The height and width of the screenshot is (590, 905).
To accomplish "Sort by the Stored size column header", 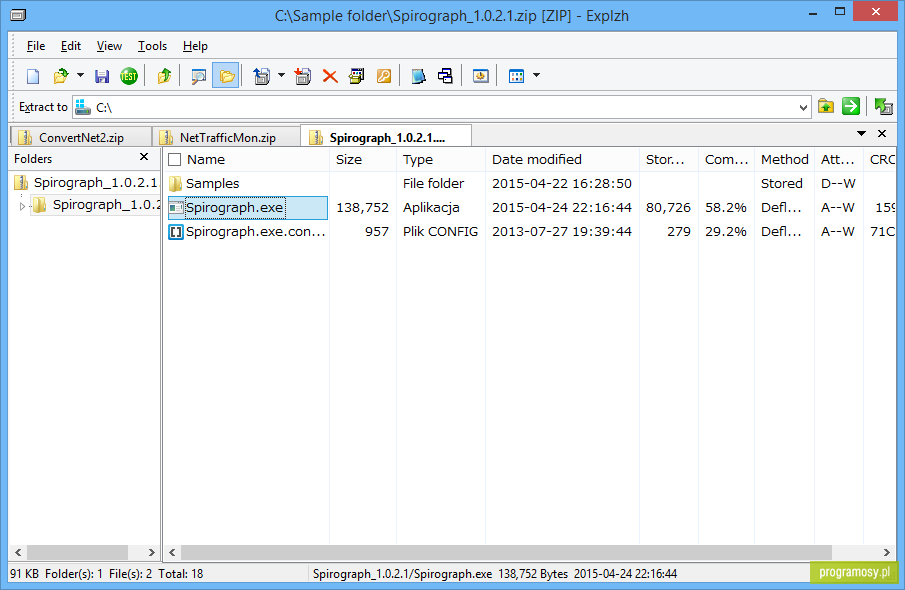I will (665, 160).
